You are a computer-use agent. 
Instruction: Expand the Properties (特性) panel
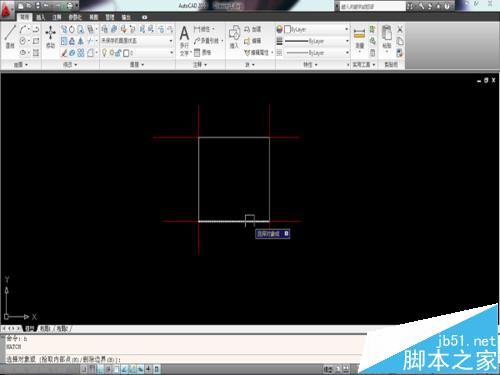click(x=310, y=65)
